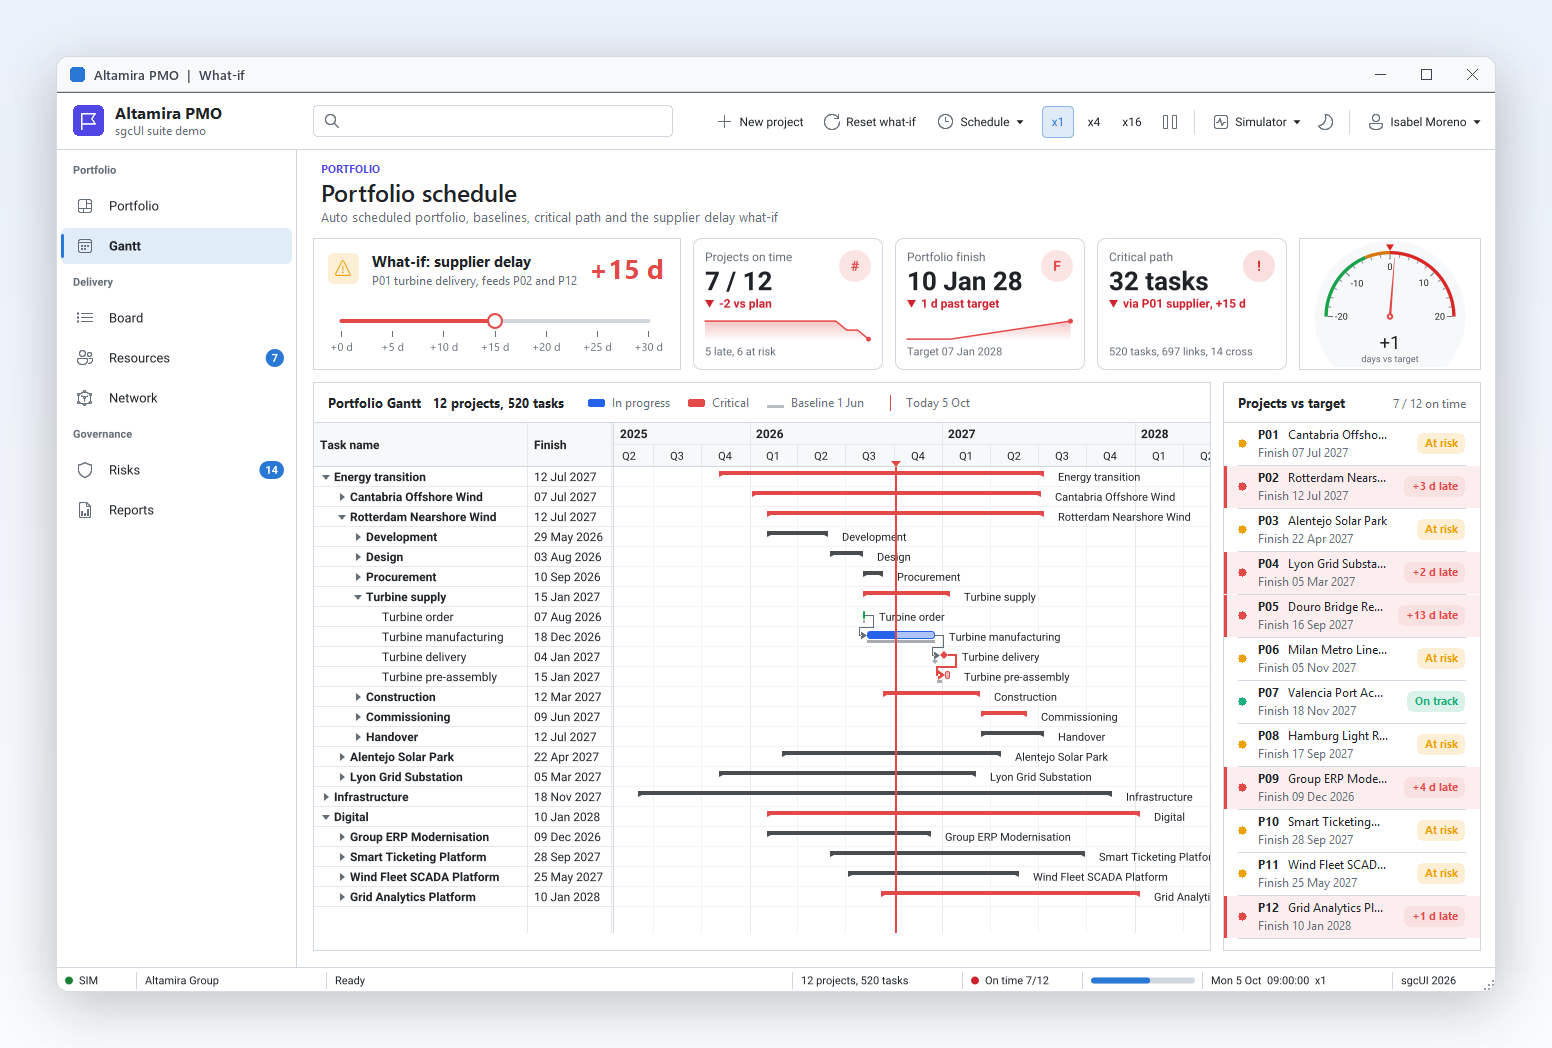Open Isabel Moreno user menu
Viewport: 1552px width, 1048px height.
1424,122
